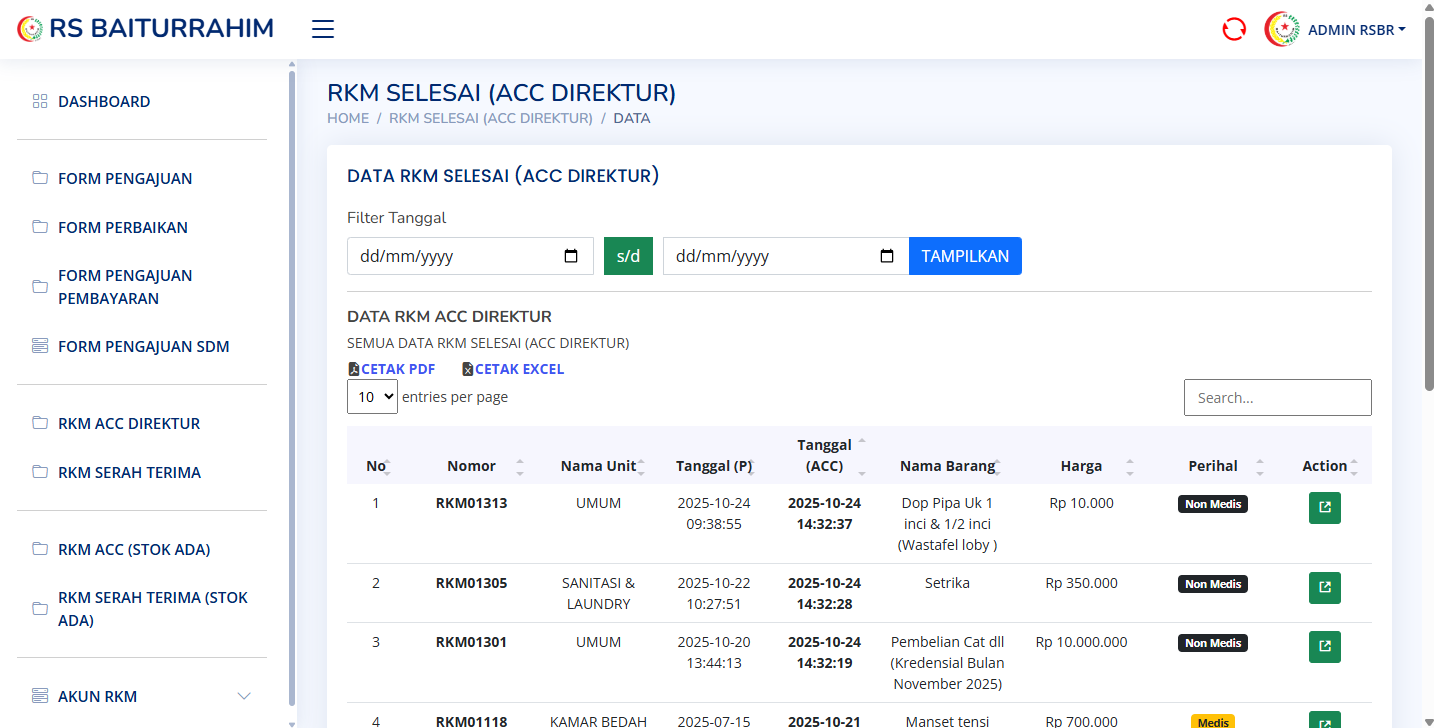Viewport: 1434px width, 728px height.
Task: Sort table by Harga column header
Action: click(x=1081, y=466)
